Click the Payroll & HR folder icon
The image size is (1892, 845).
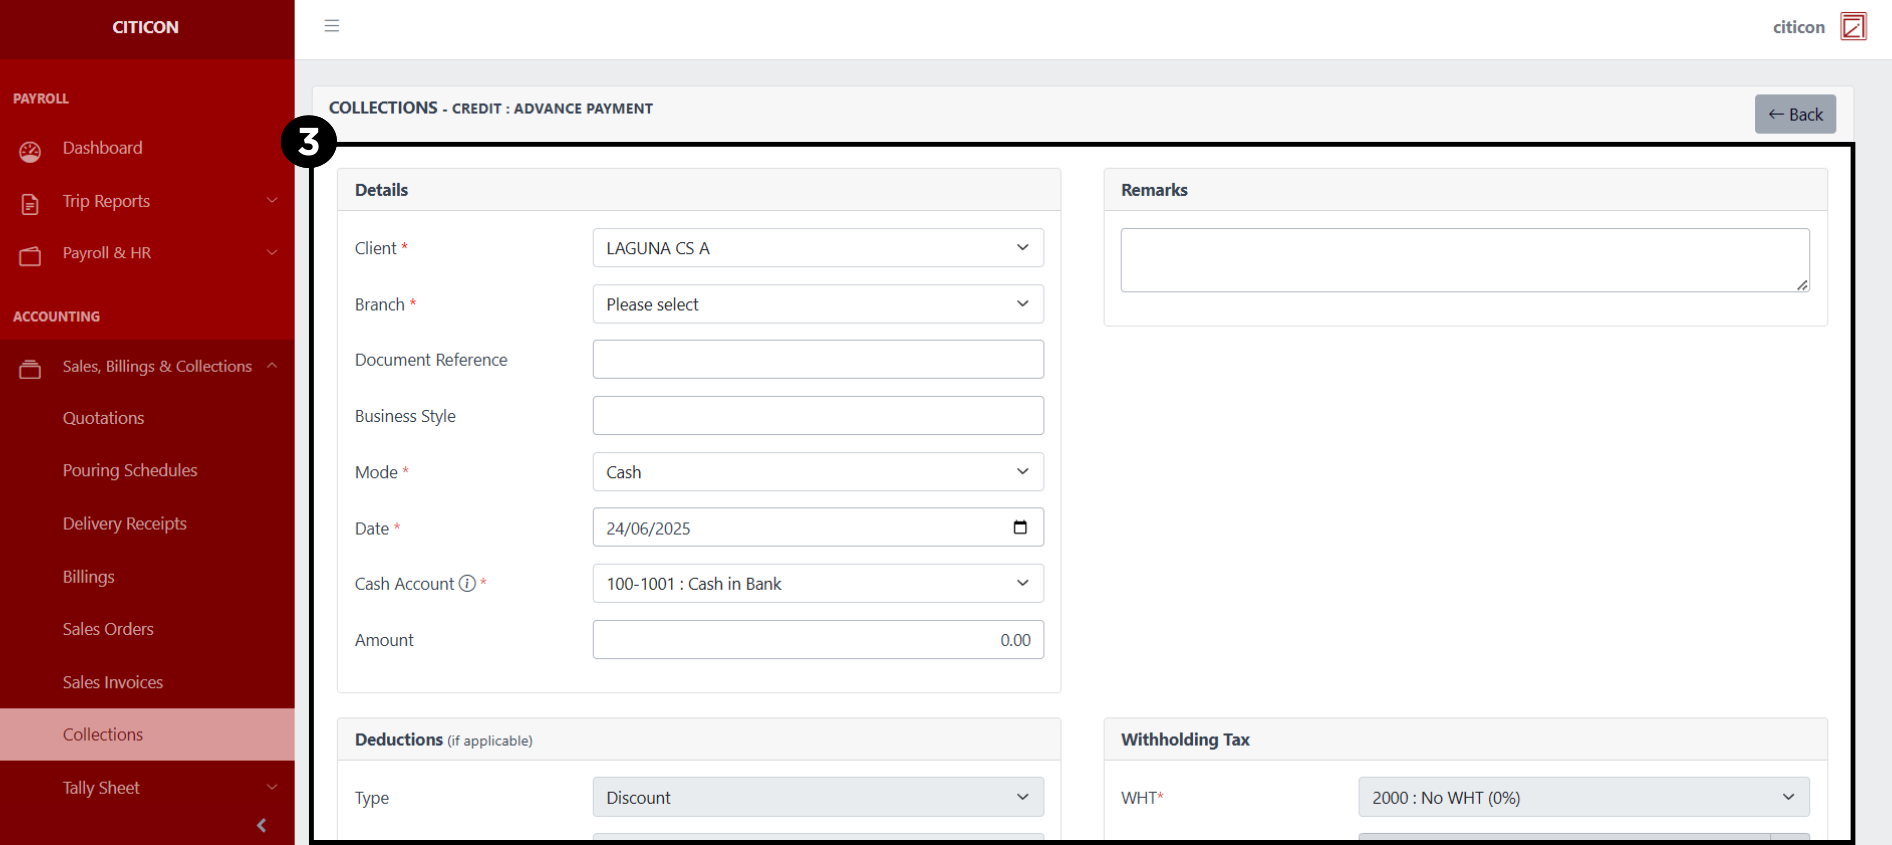pos(30,256)
